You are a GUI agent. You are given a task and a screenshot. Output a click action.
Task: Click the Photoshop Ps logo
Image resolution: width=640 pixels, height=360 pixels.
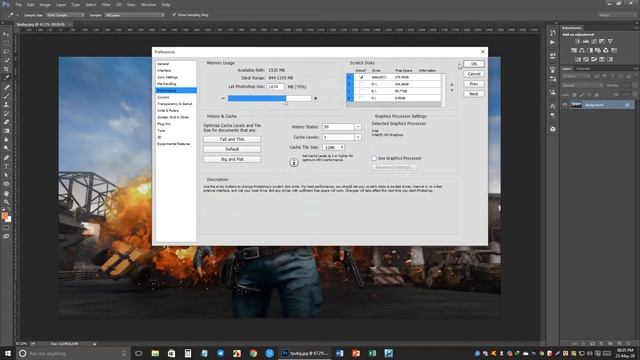coord(6,4)
